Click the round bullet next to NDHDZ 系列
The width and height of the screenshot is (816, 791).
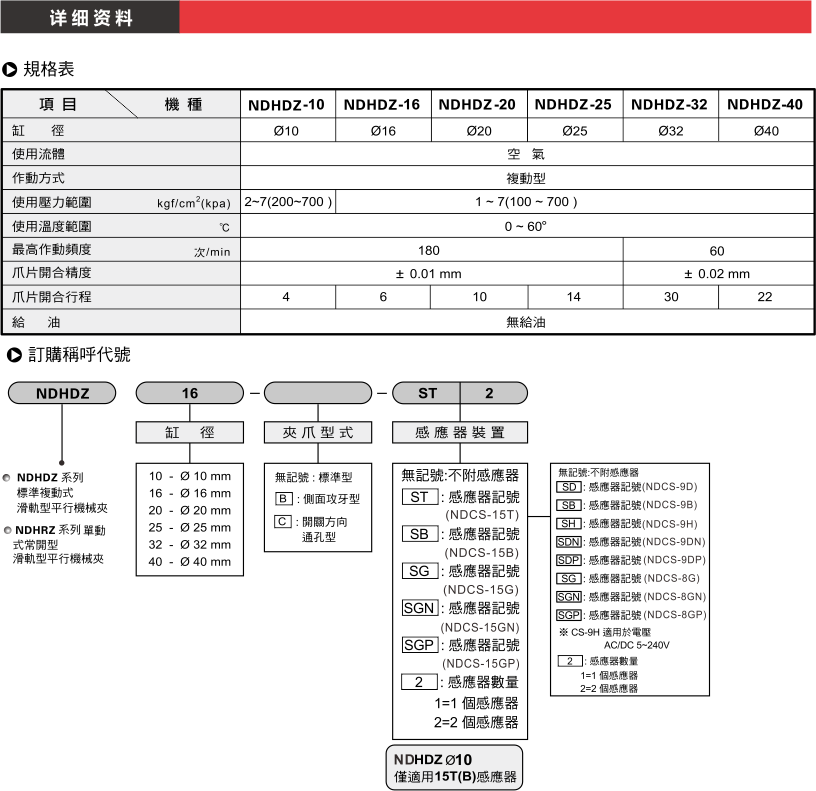(x=8, y=478)
